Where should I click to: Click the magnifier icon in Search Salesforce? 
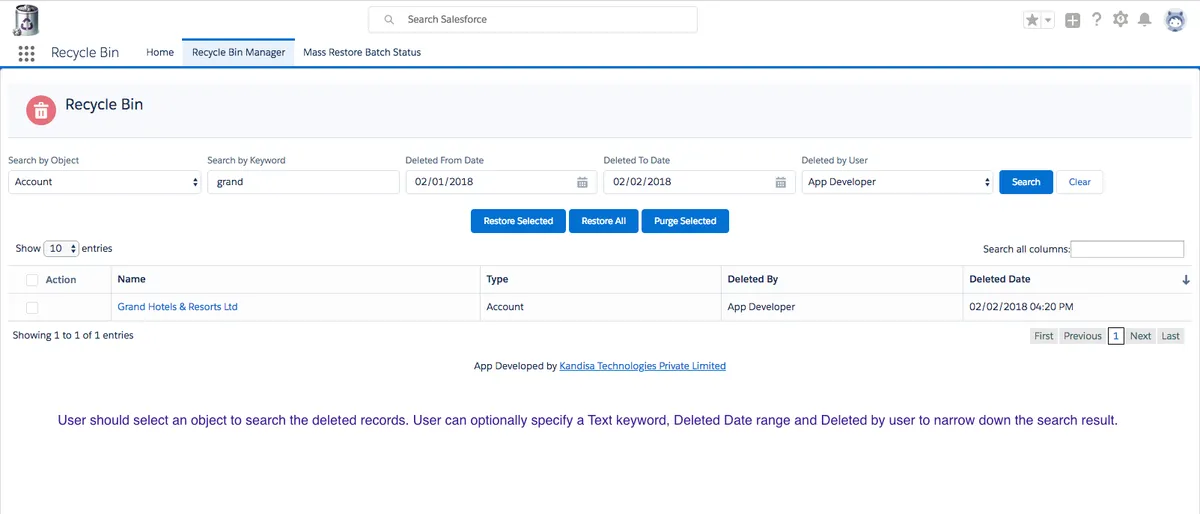coord(389,20)
